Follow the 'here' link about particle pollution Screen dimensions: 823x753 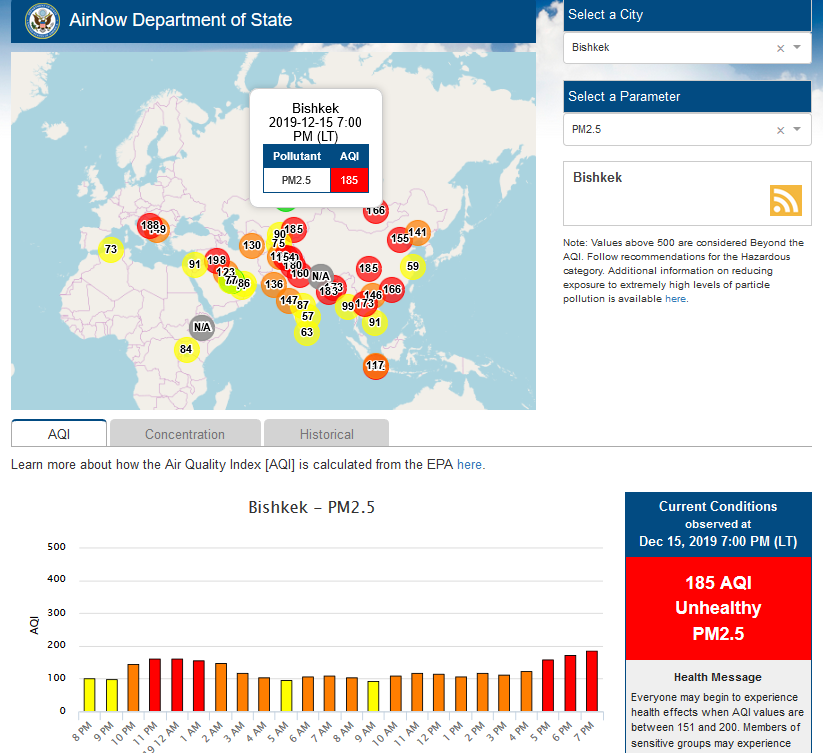[676, 299]
